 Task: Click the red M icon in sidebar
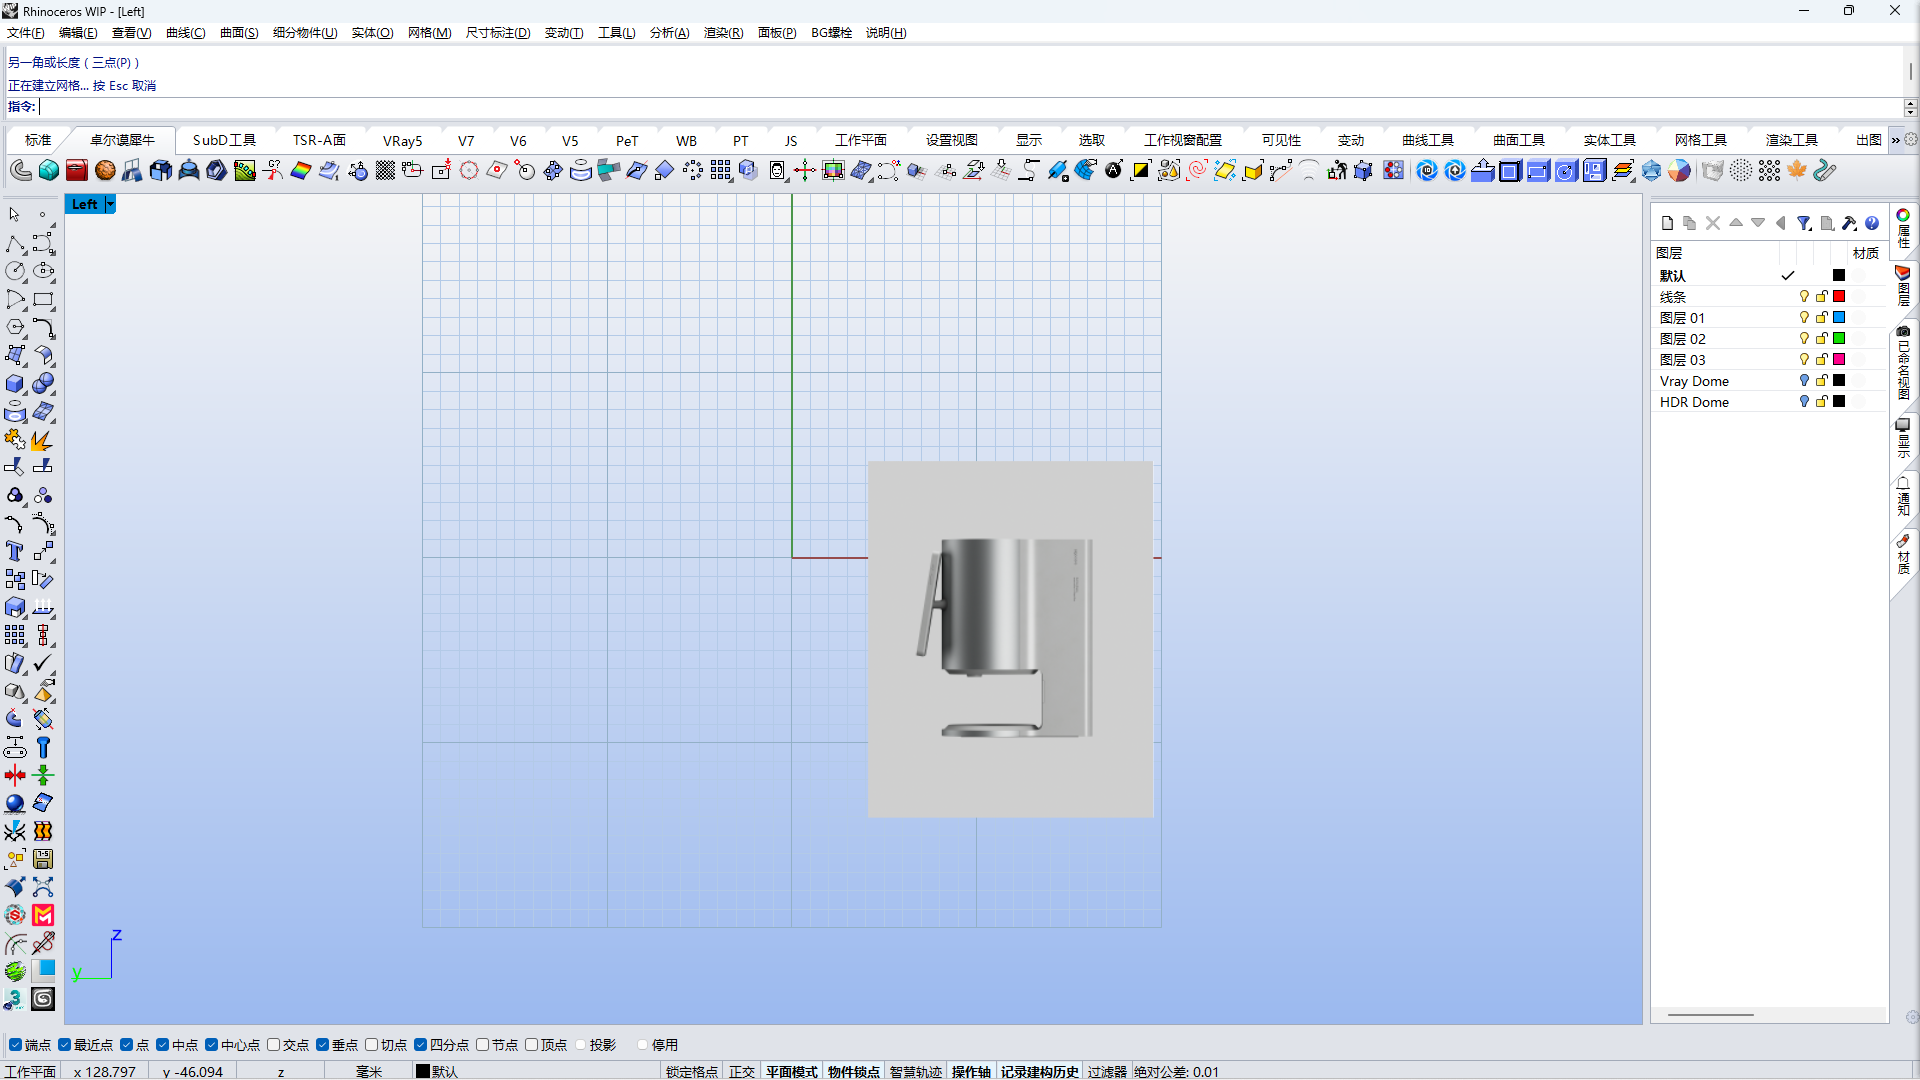43,915
